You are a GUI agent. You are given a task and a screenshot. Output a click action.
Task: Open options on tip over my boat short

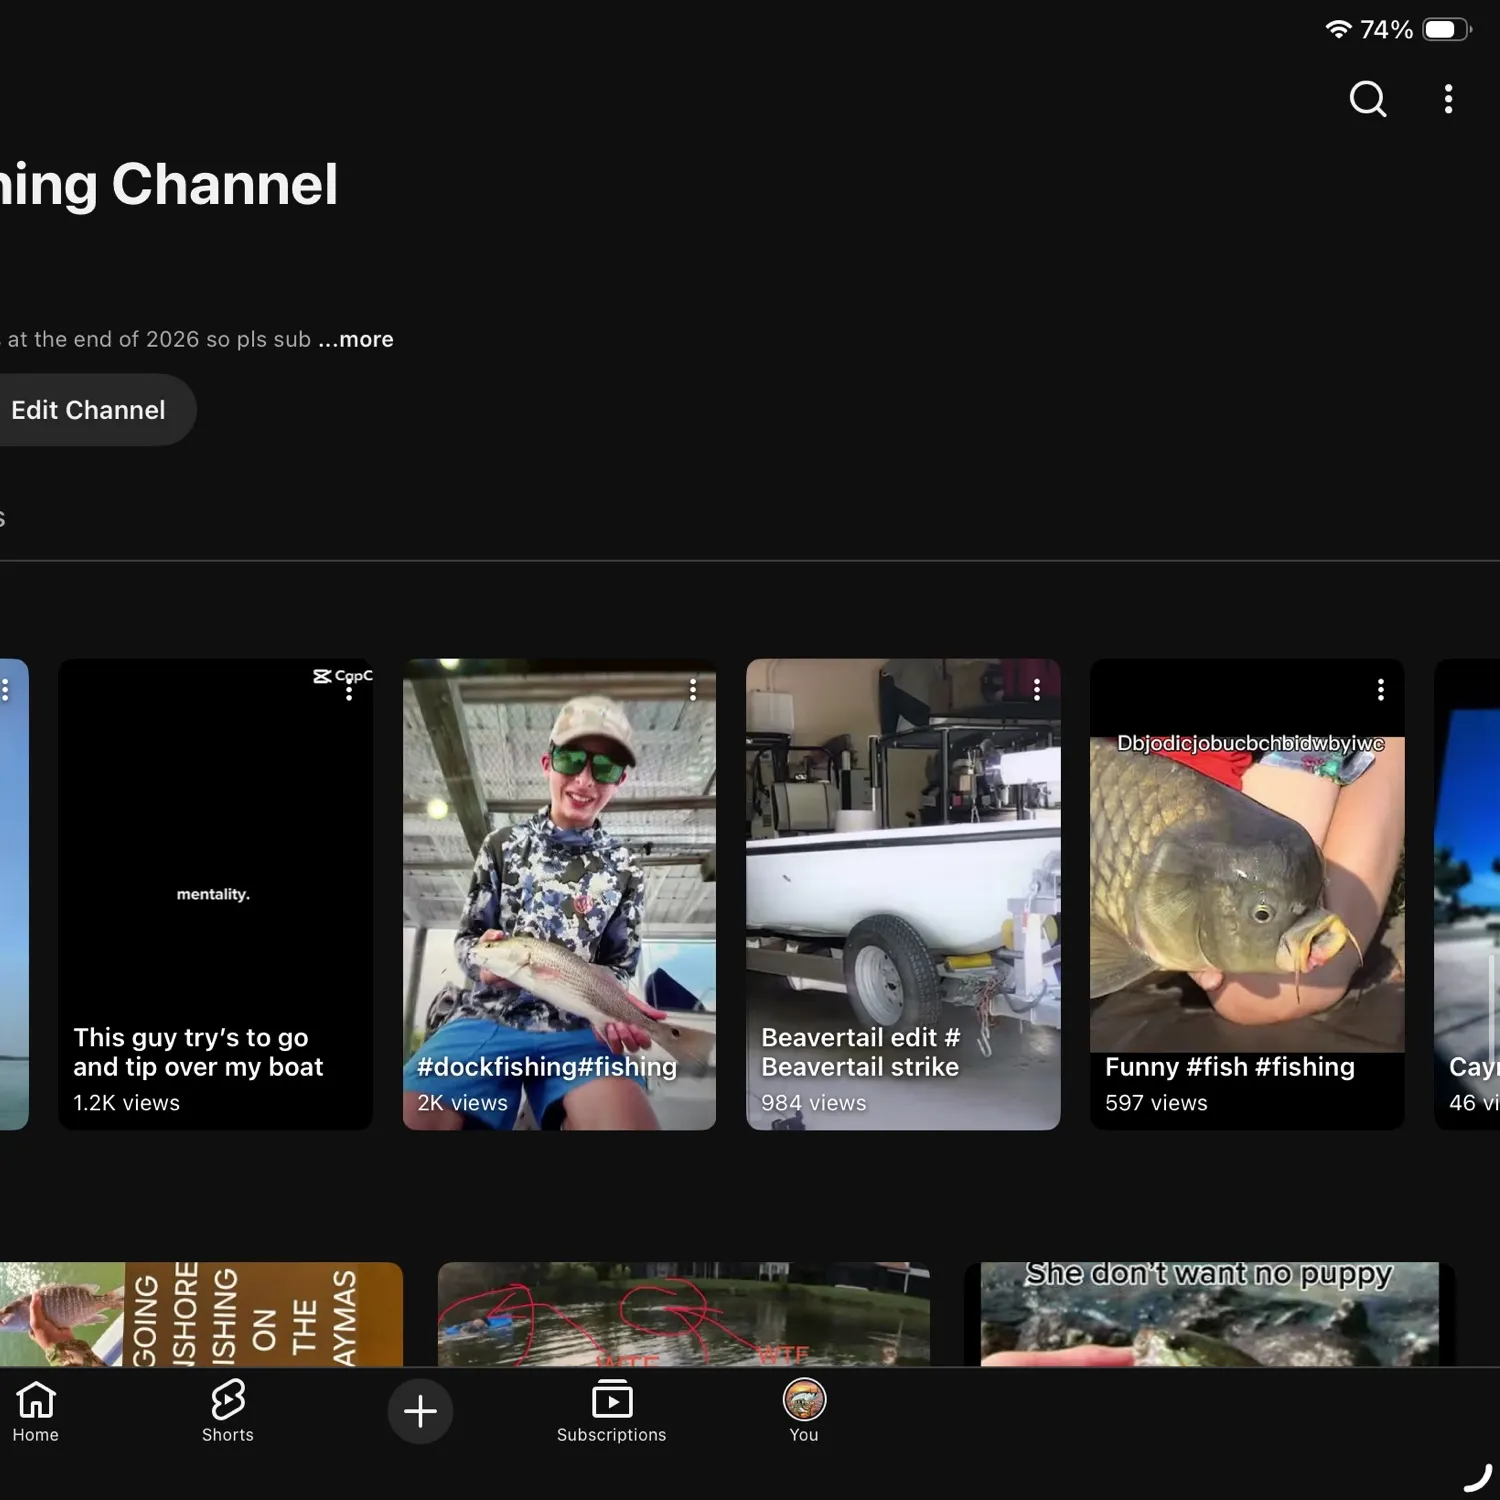tap(349, 690)
